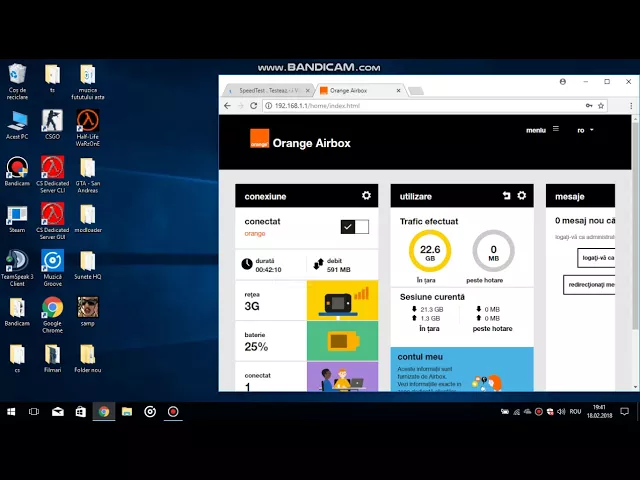
Task: Click the ROU language indicator
Action: [x=576, y=411]
